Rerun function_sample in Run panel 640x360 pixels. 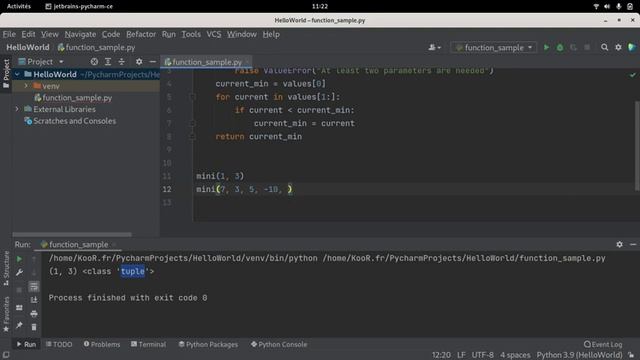(x=19, y=259)
